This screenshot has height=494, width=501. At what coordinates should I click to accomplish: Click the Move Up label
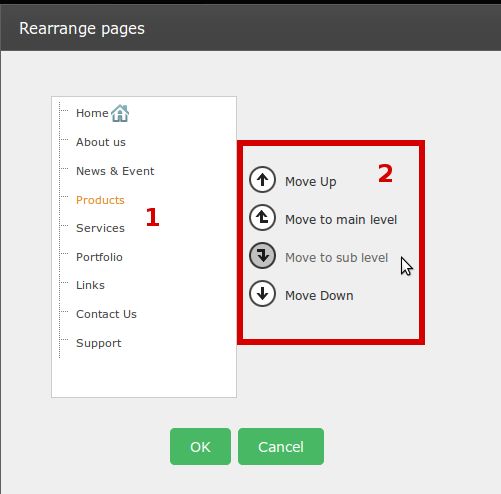pos(311,182)
